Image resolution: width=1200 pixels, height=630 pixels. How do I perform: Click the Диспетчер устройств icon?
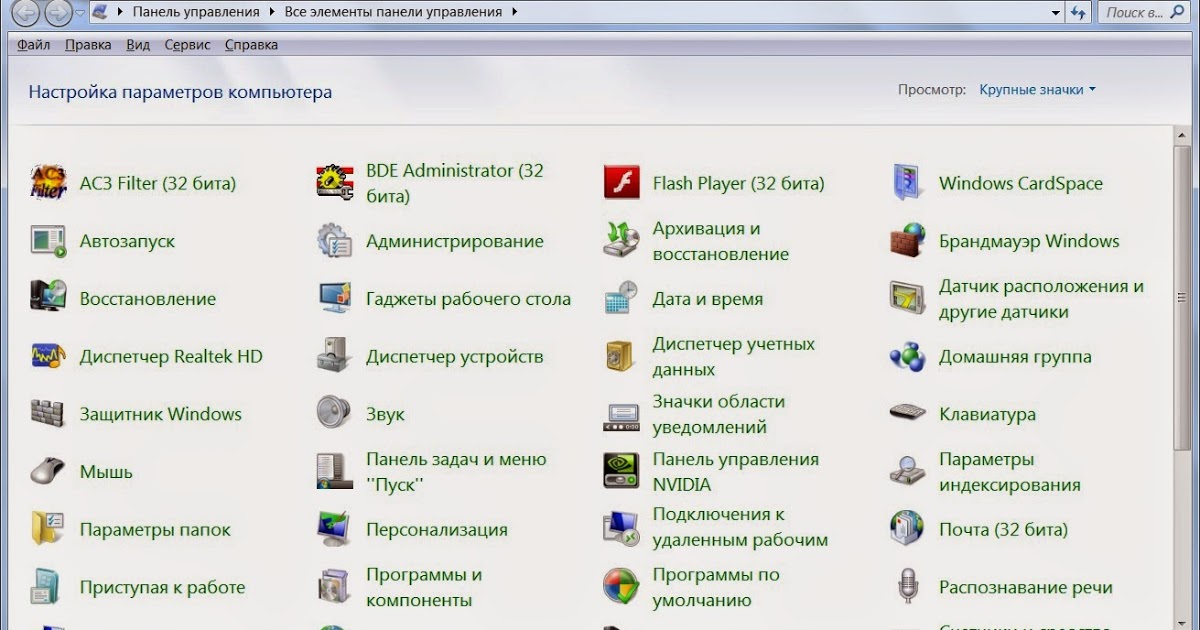[335, 356]
